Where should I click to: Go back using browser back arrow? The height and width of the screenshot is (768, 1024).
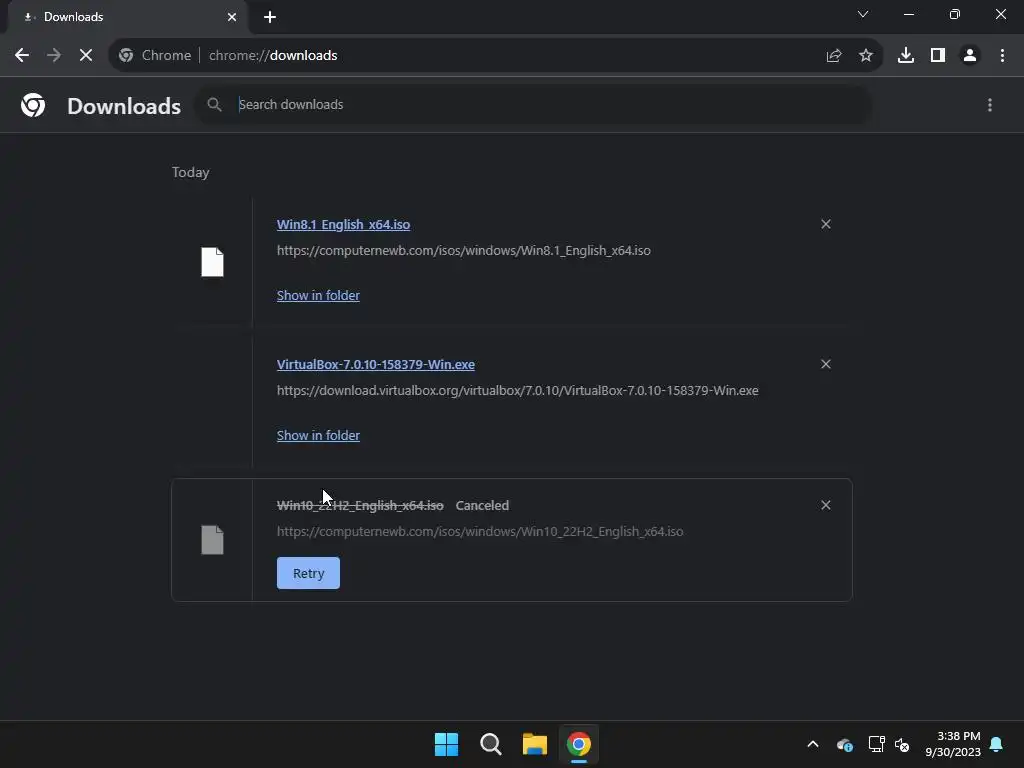tap(22, 56)
